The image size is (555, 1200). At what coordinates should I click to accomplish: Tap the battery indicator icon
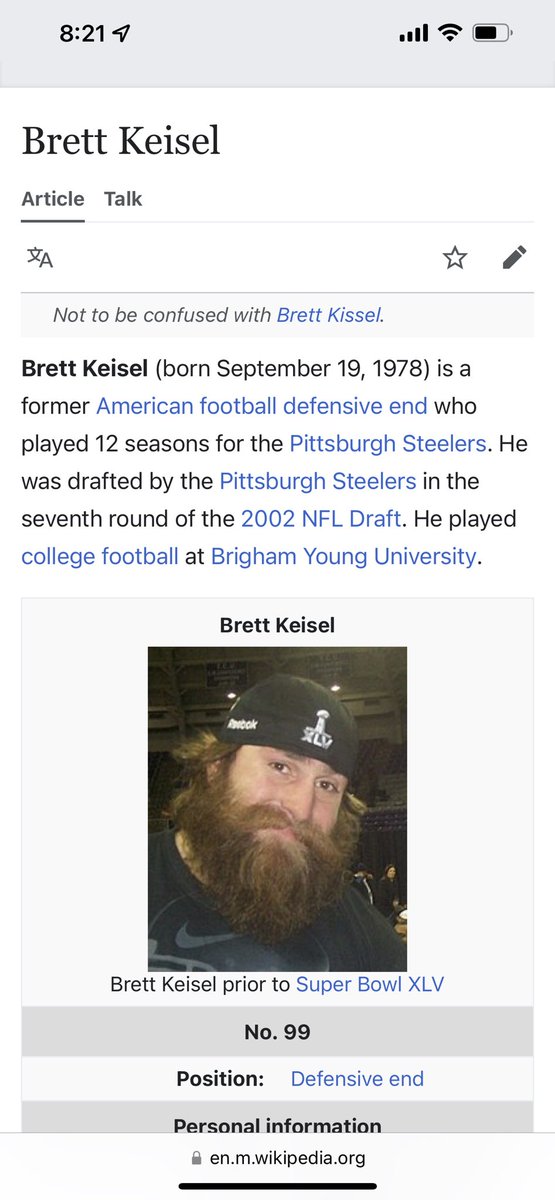(492, 33)
